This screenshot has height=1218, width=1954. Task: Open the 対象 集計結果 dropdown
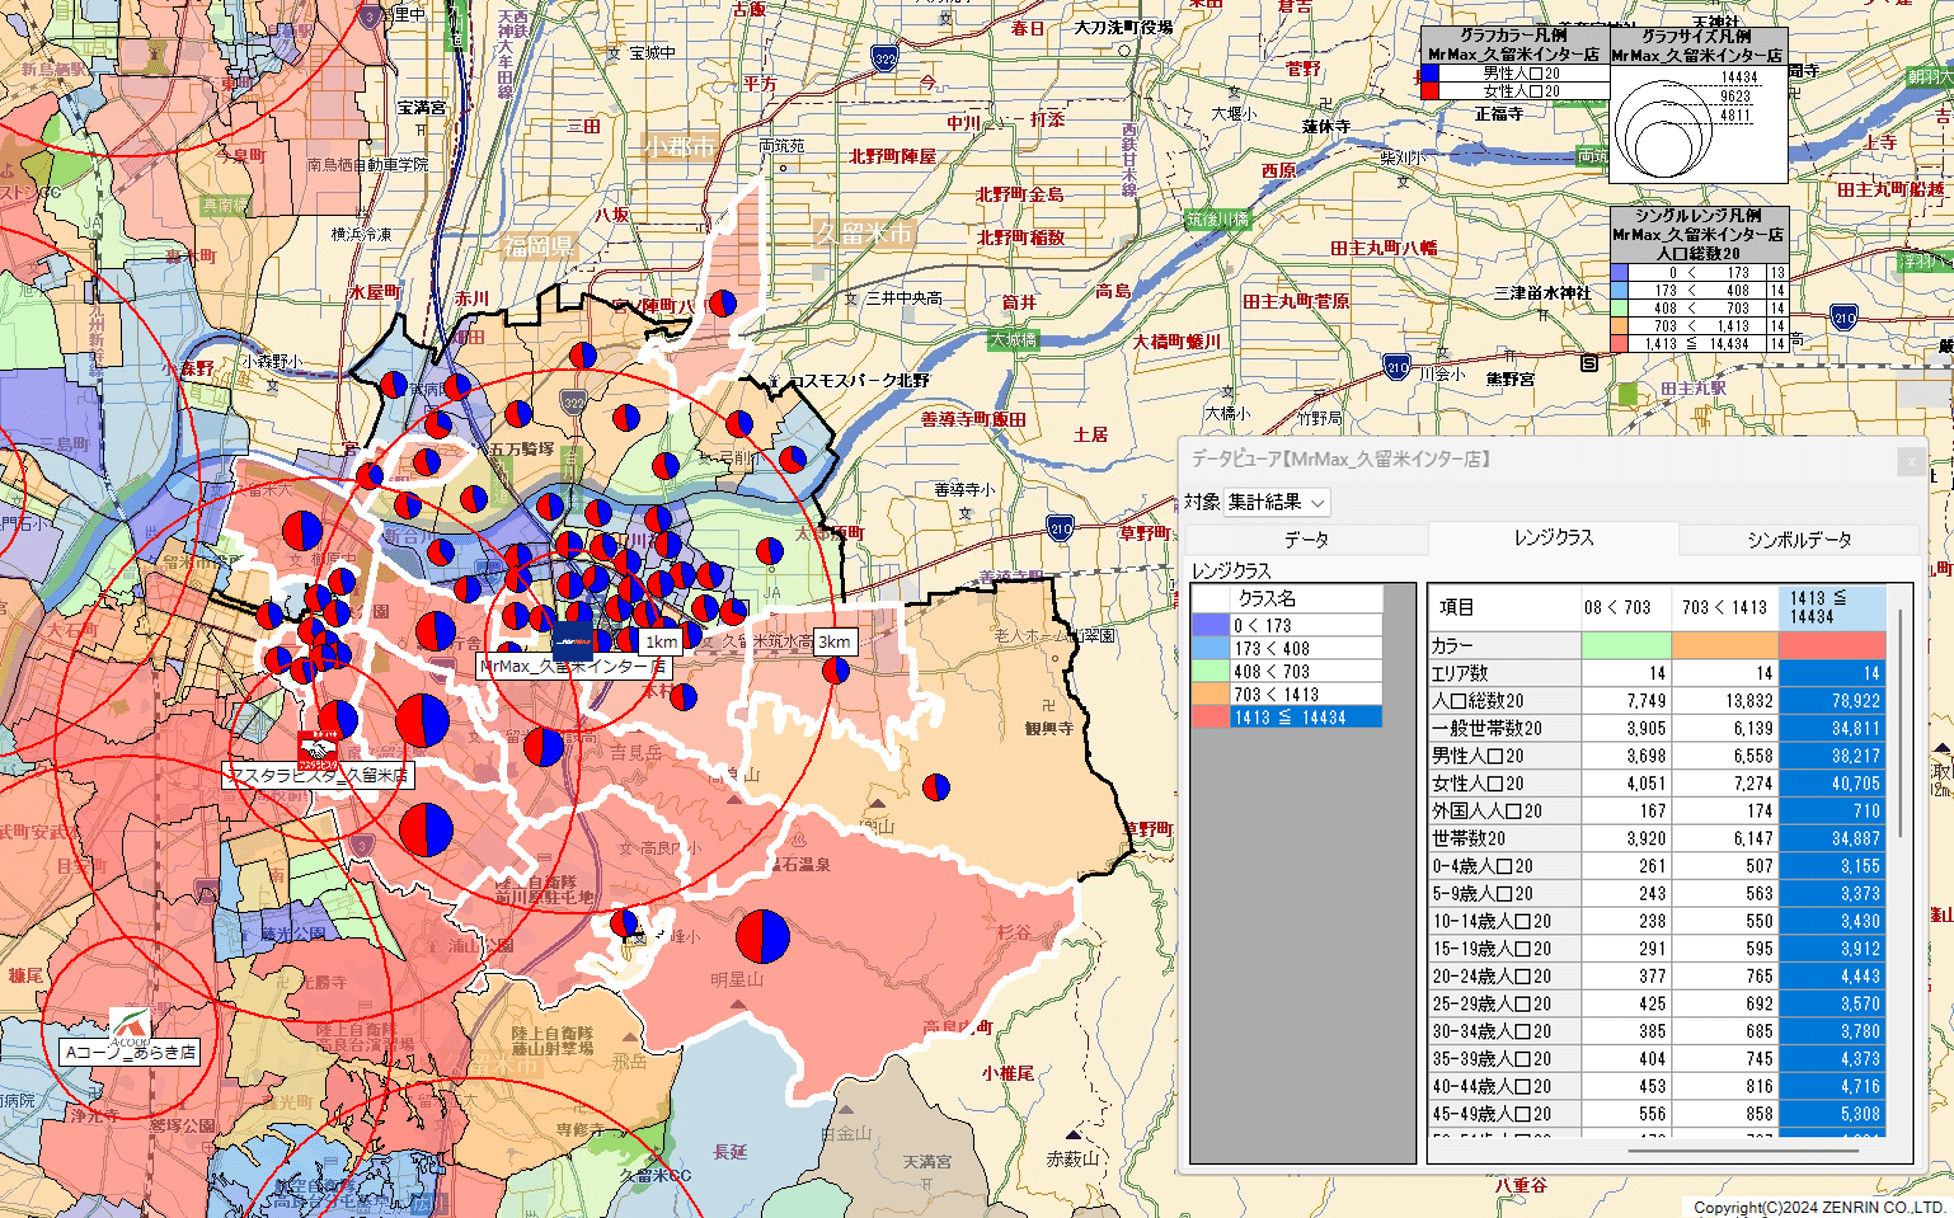[x=1277, y=502]
